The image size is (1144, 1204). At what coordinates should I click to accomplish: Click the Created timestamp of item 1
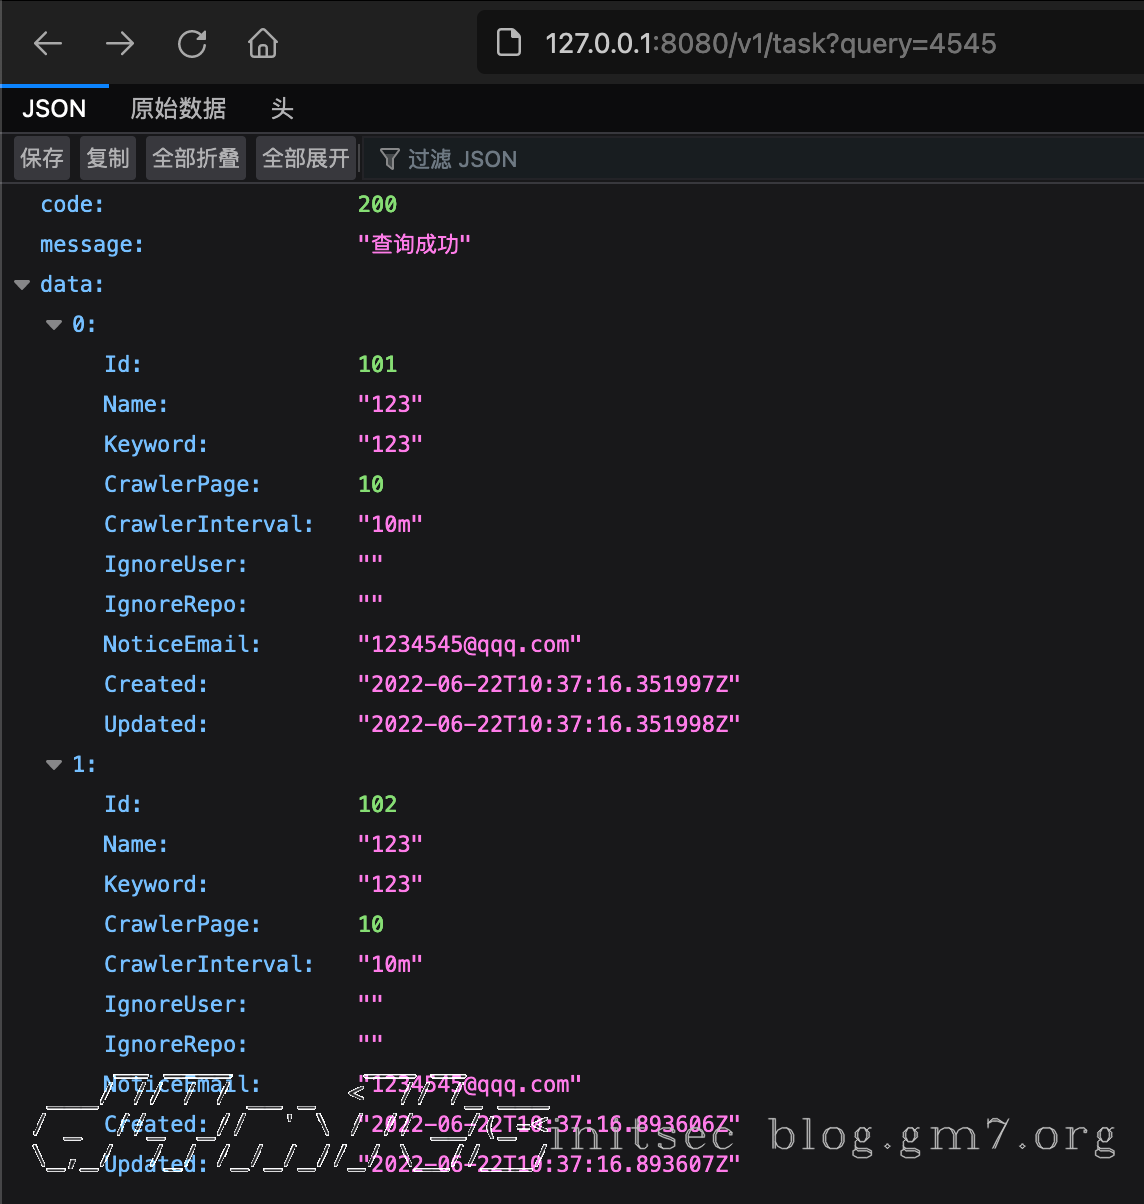pos(550,1124)
